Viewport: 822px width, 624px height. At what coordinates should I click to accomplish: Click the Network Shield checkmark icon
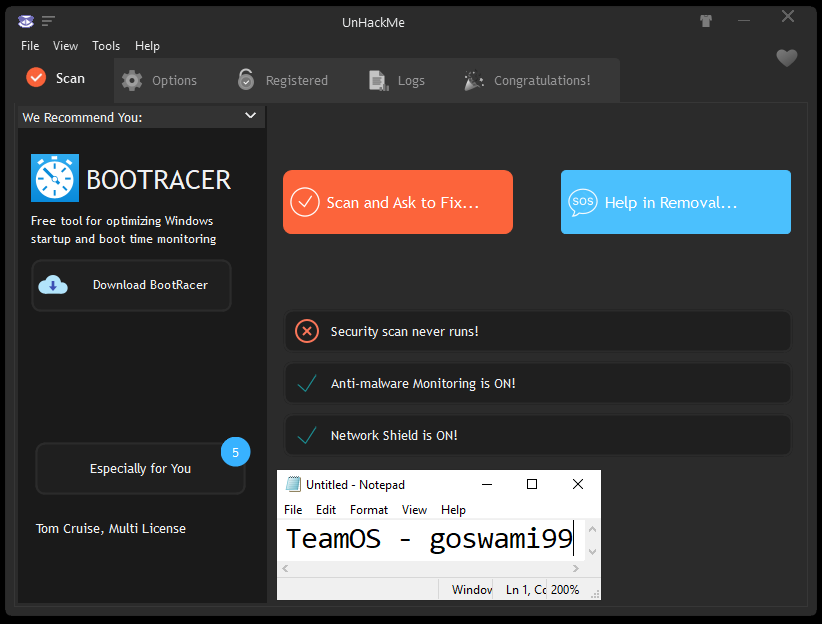pyautogui.click(x=307, y=435)
